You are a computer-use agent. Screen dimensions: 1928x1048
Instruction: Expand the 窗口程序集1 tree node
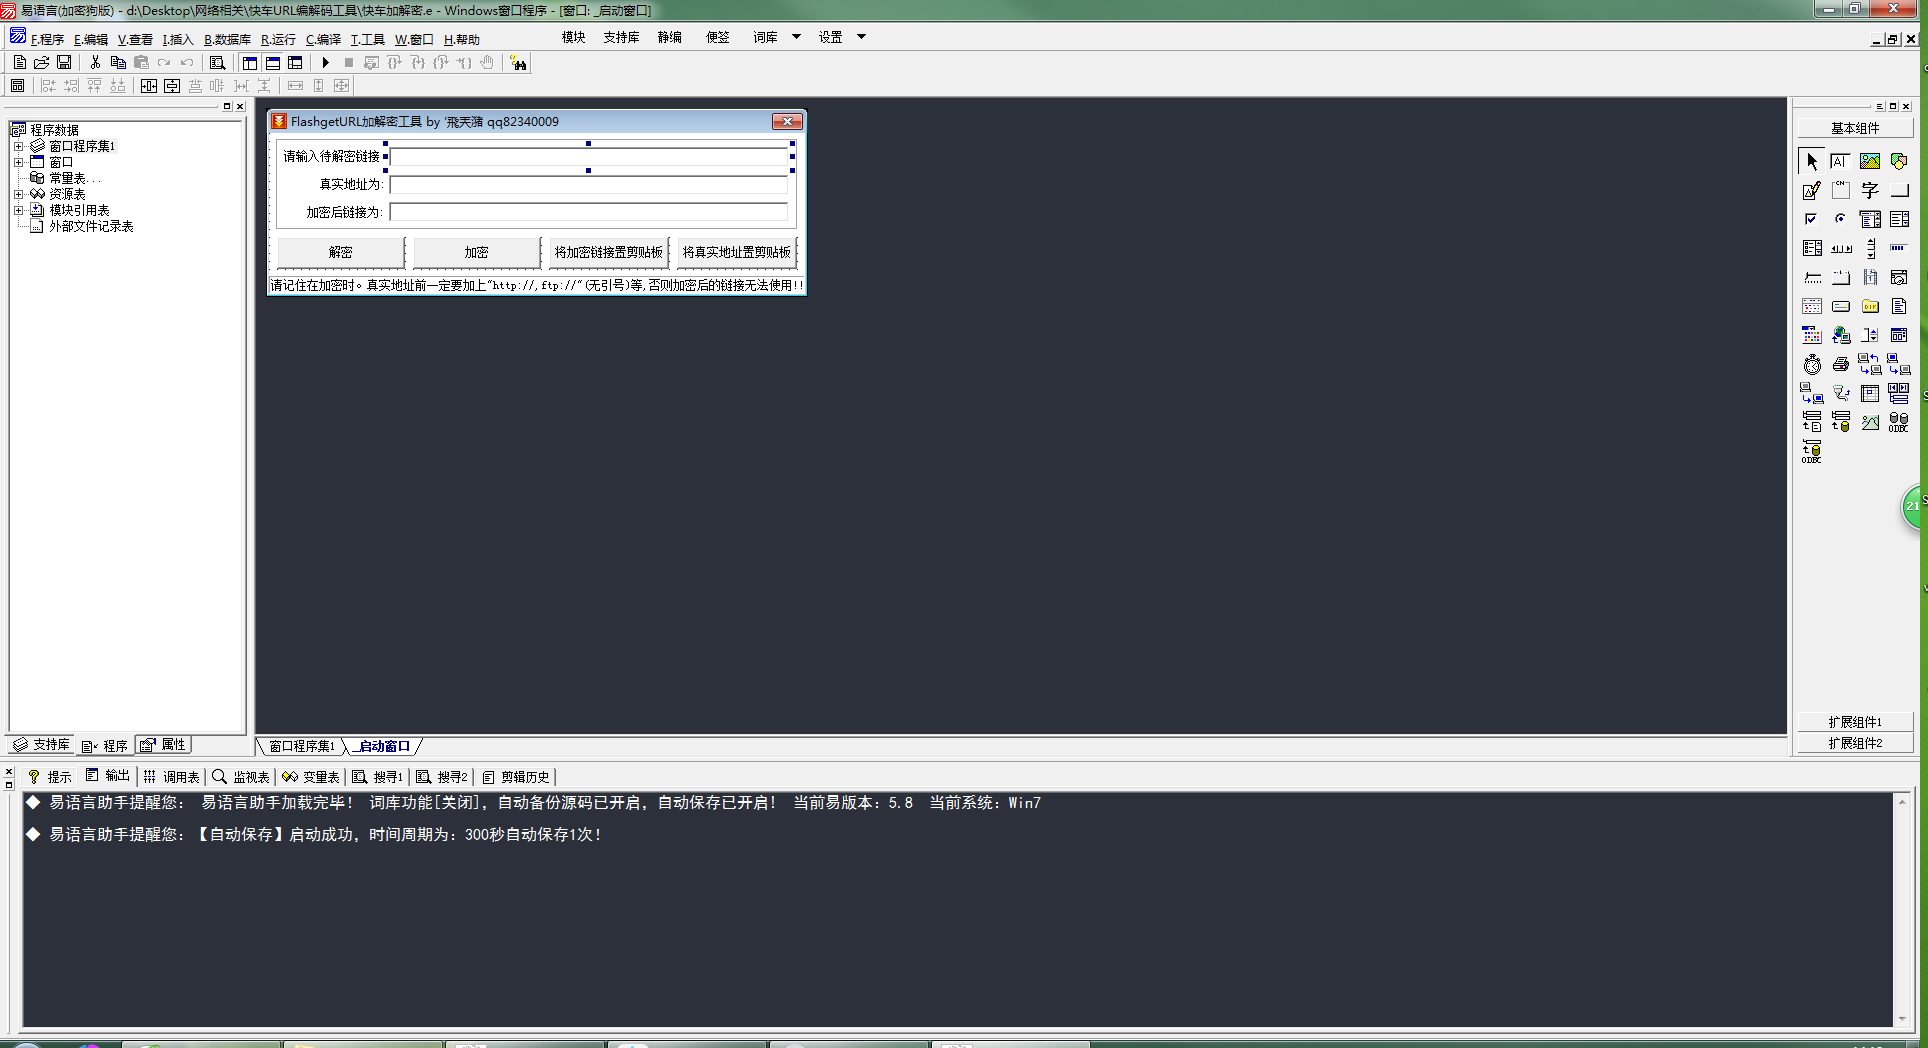point(18,146)
